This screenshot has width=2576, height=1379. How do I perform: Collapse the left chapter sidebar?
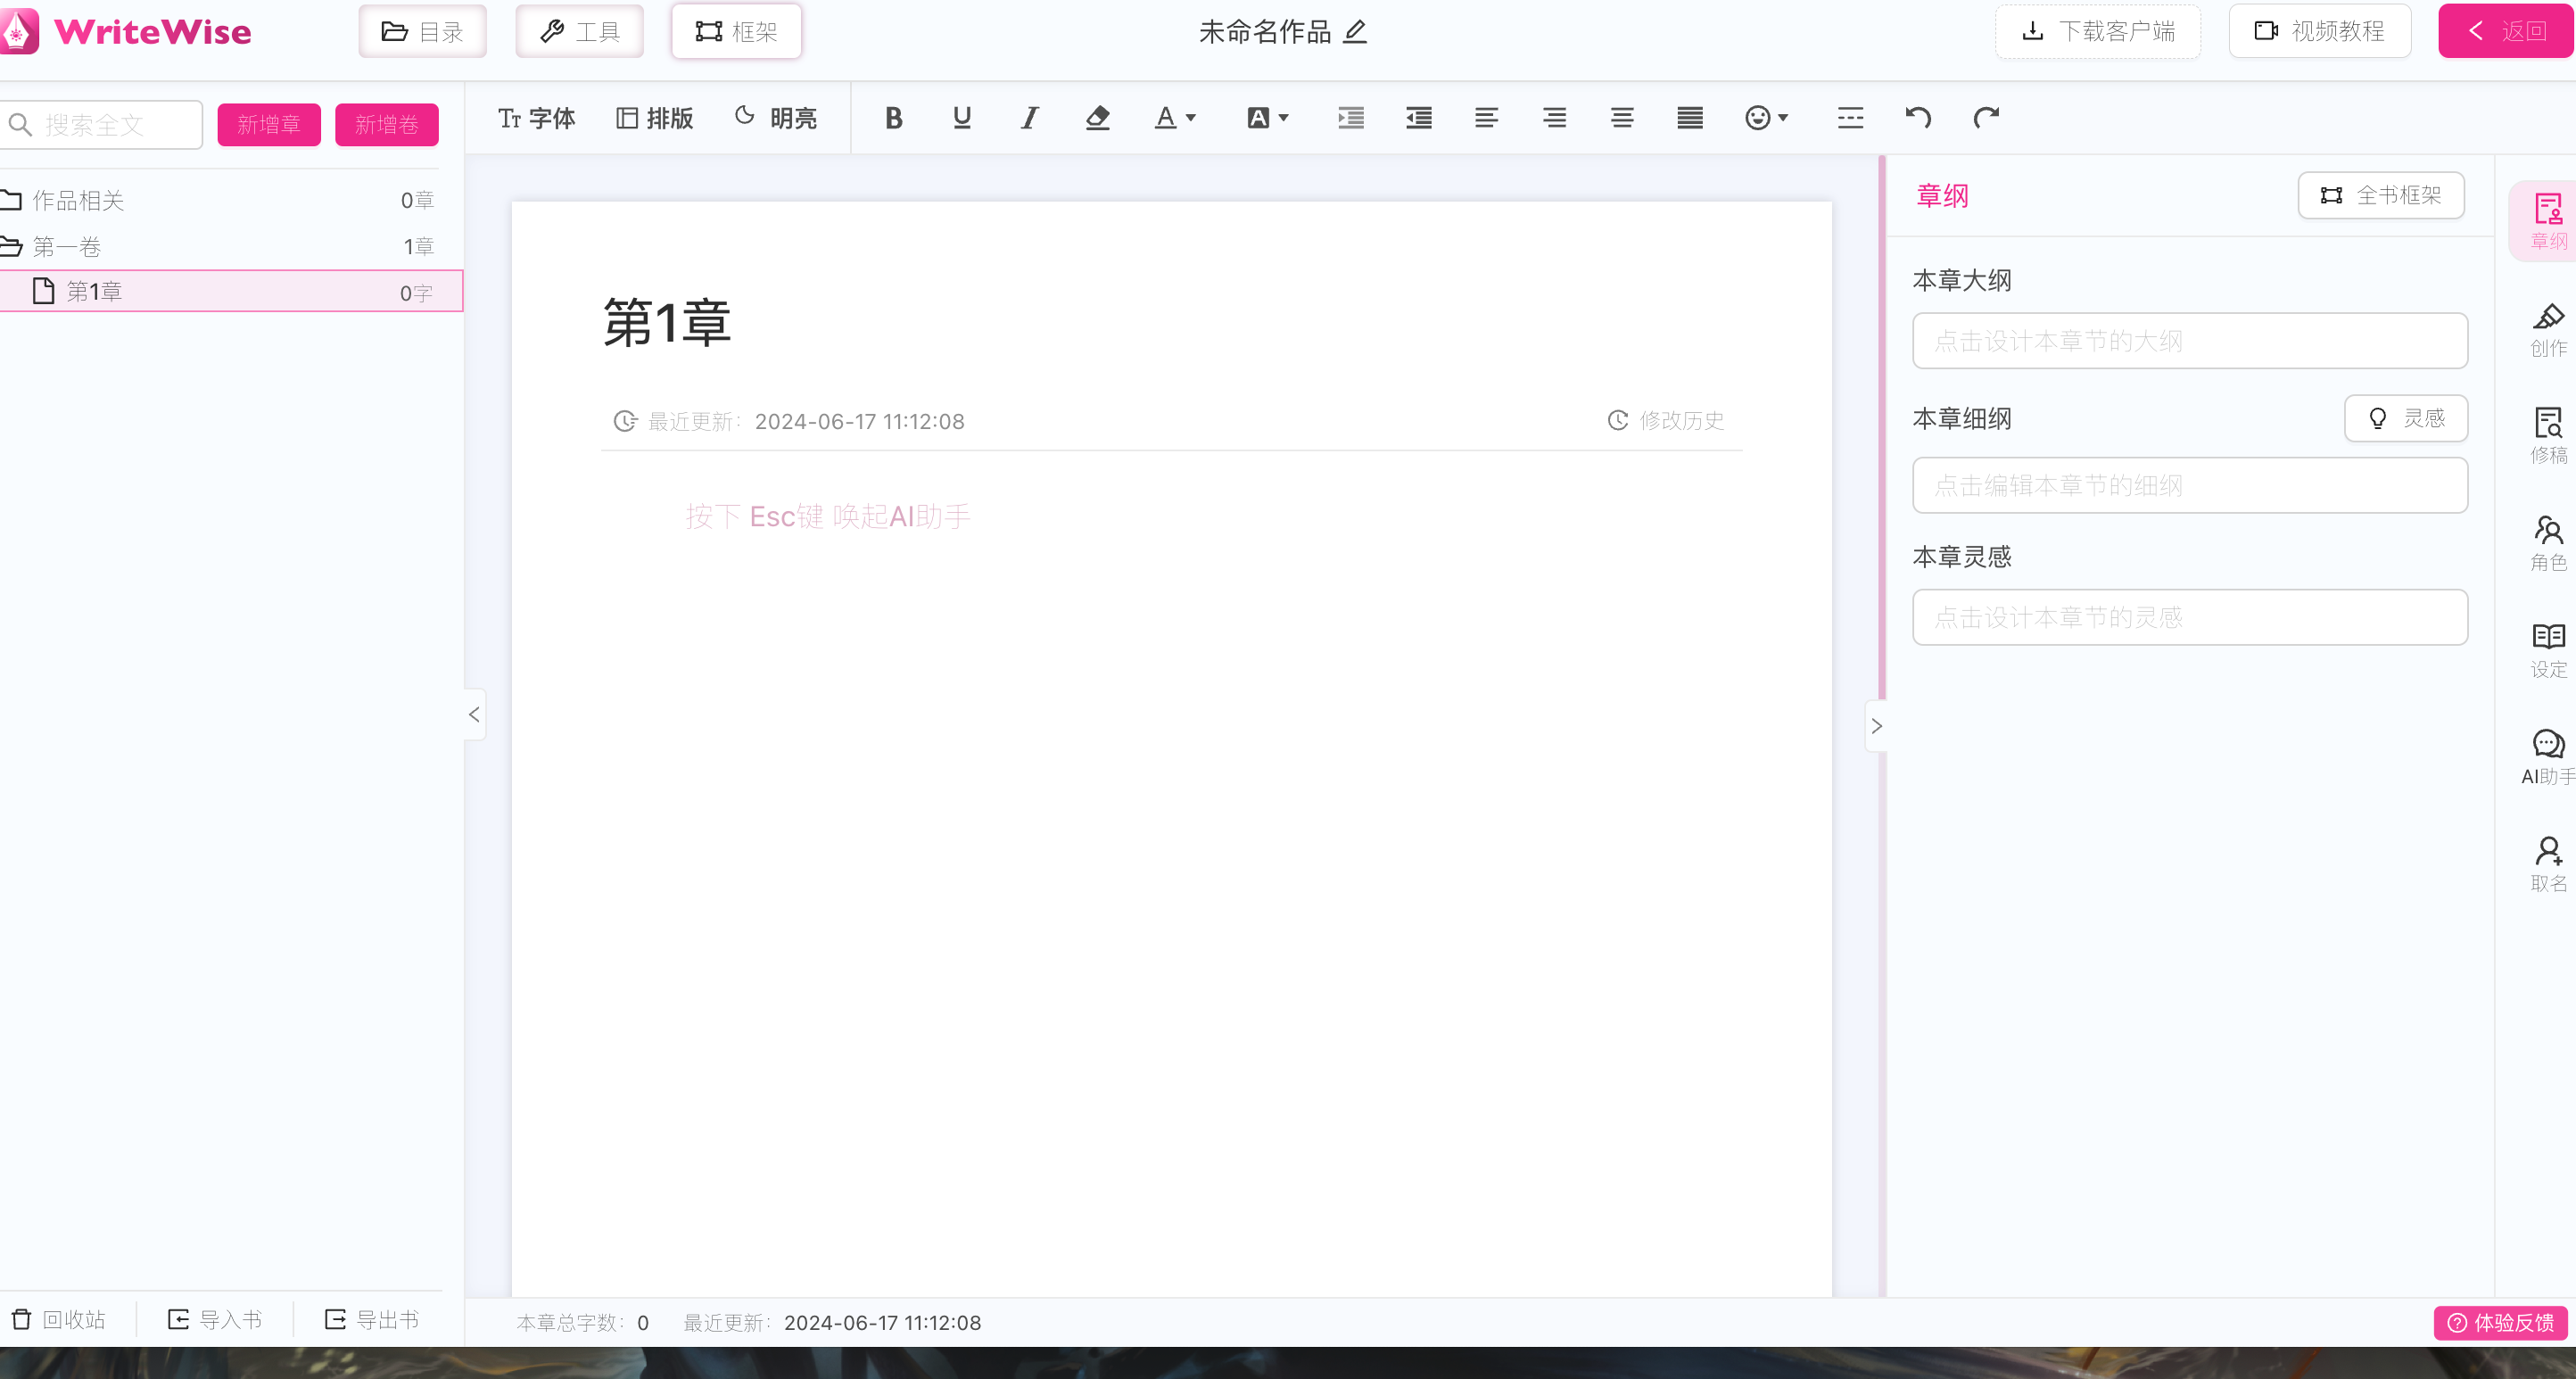tap(474, 714)
